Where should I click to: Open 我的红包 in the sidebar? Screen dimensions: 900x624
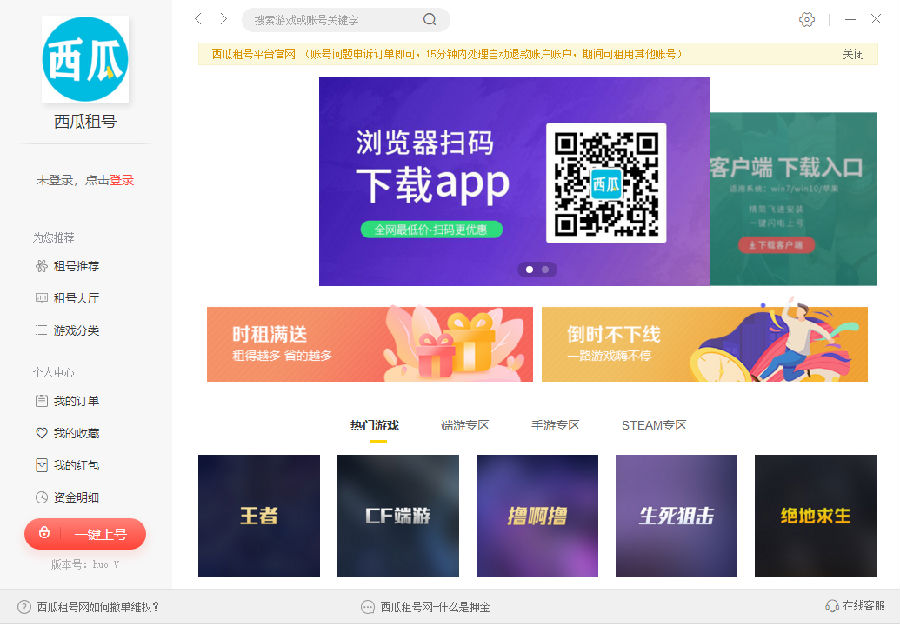point(76,466)
